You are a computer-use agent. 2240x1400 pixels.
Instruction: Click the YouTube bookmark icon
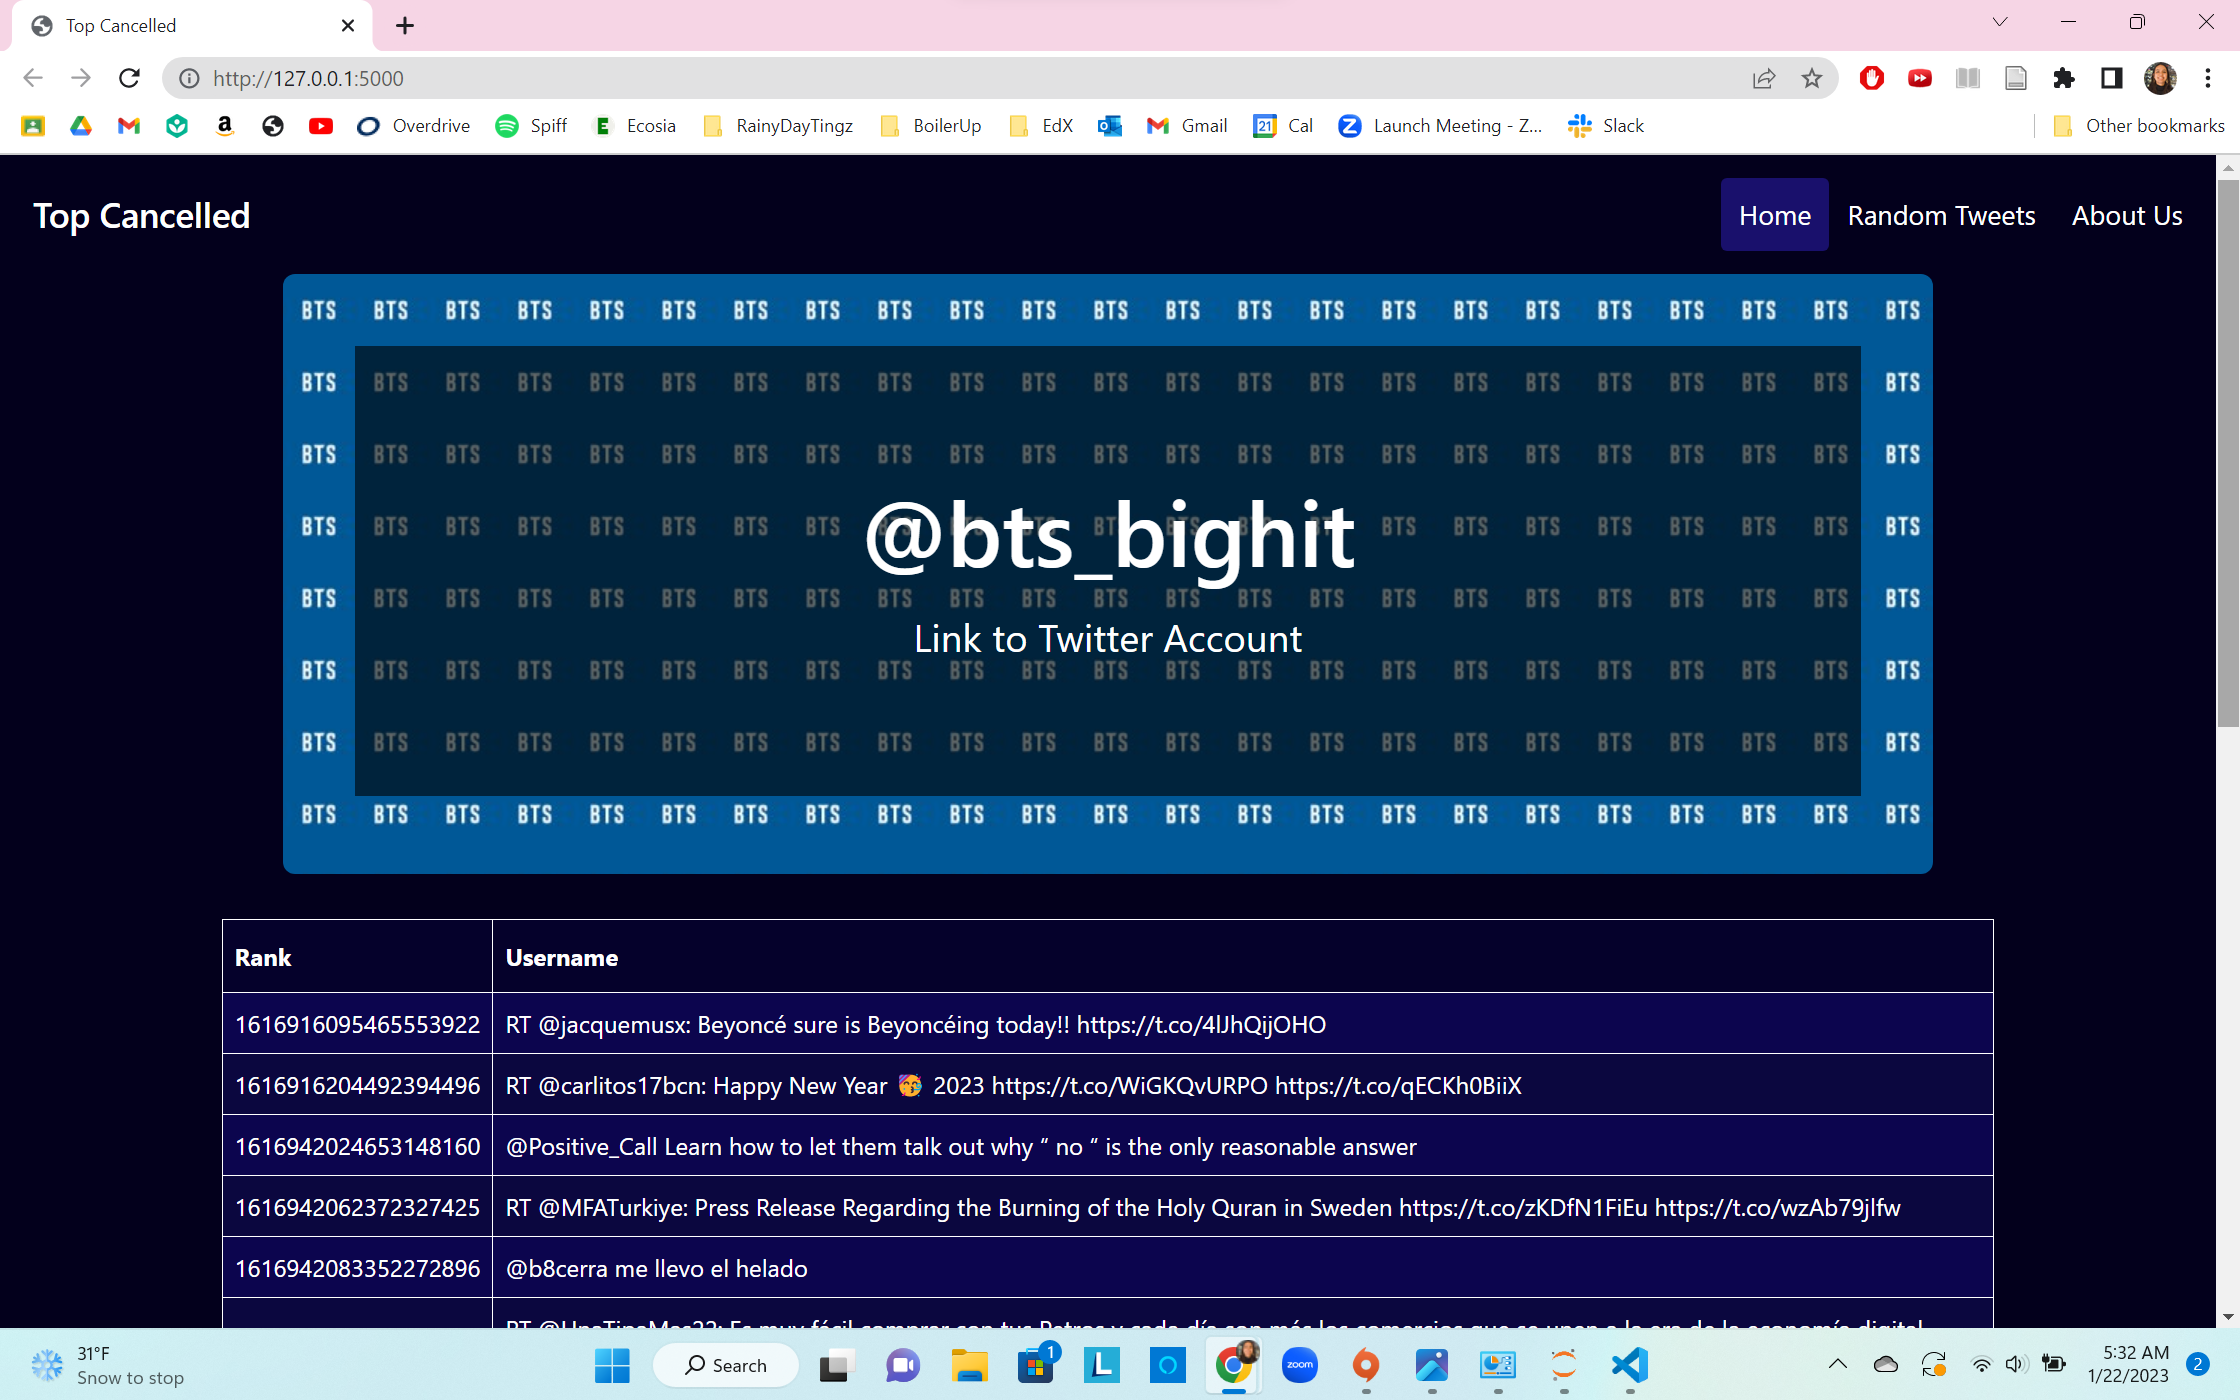[320, 126]
